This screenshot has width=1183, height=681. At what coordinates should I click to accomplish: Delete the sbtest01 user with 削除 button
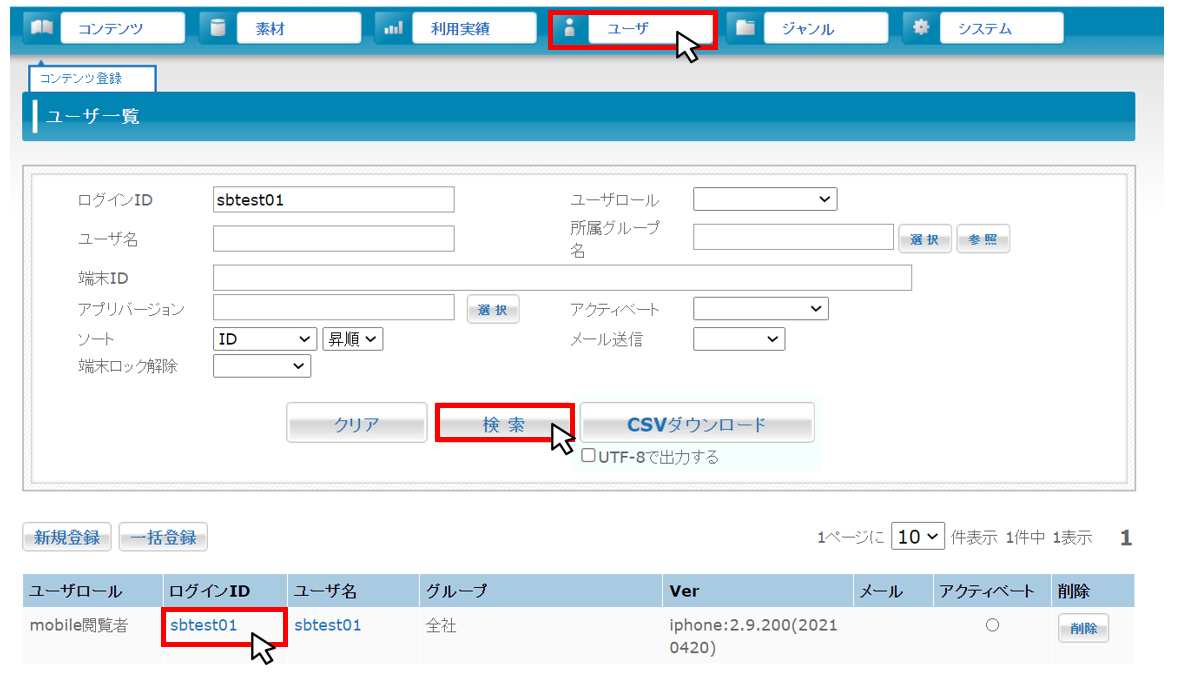[x=1083, y=628]
